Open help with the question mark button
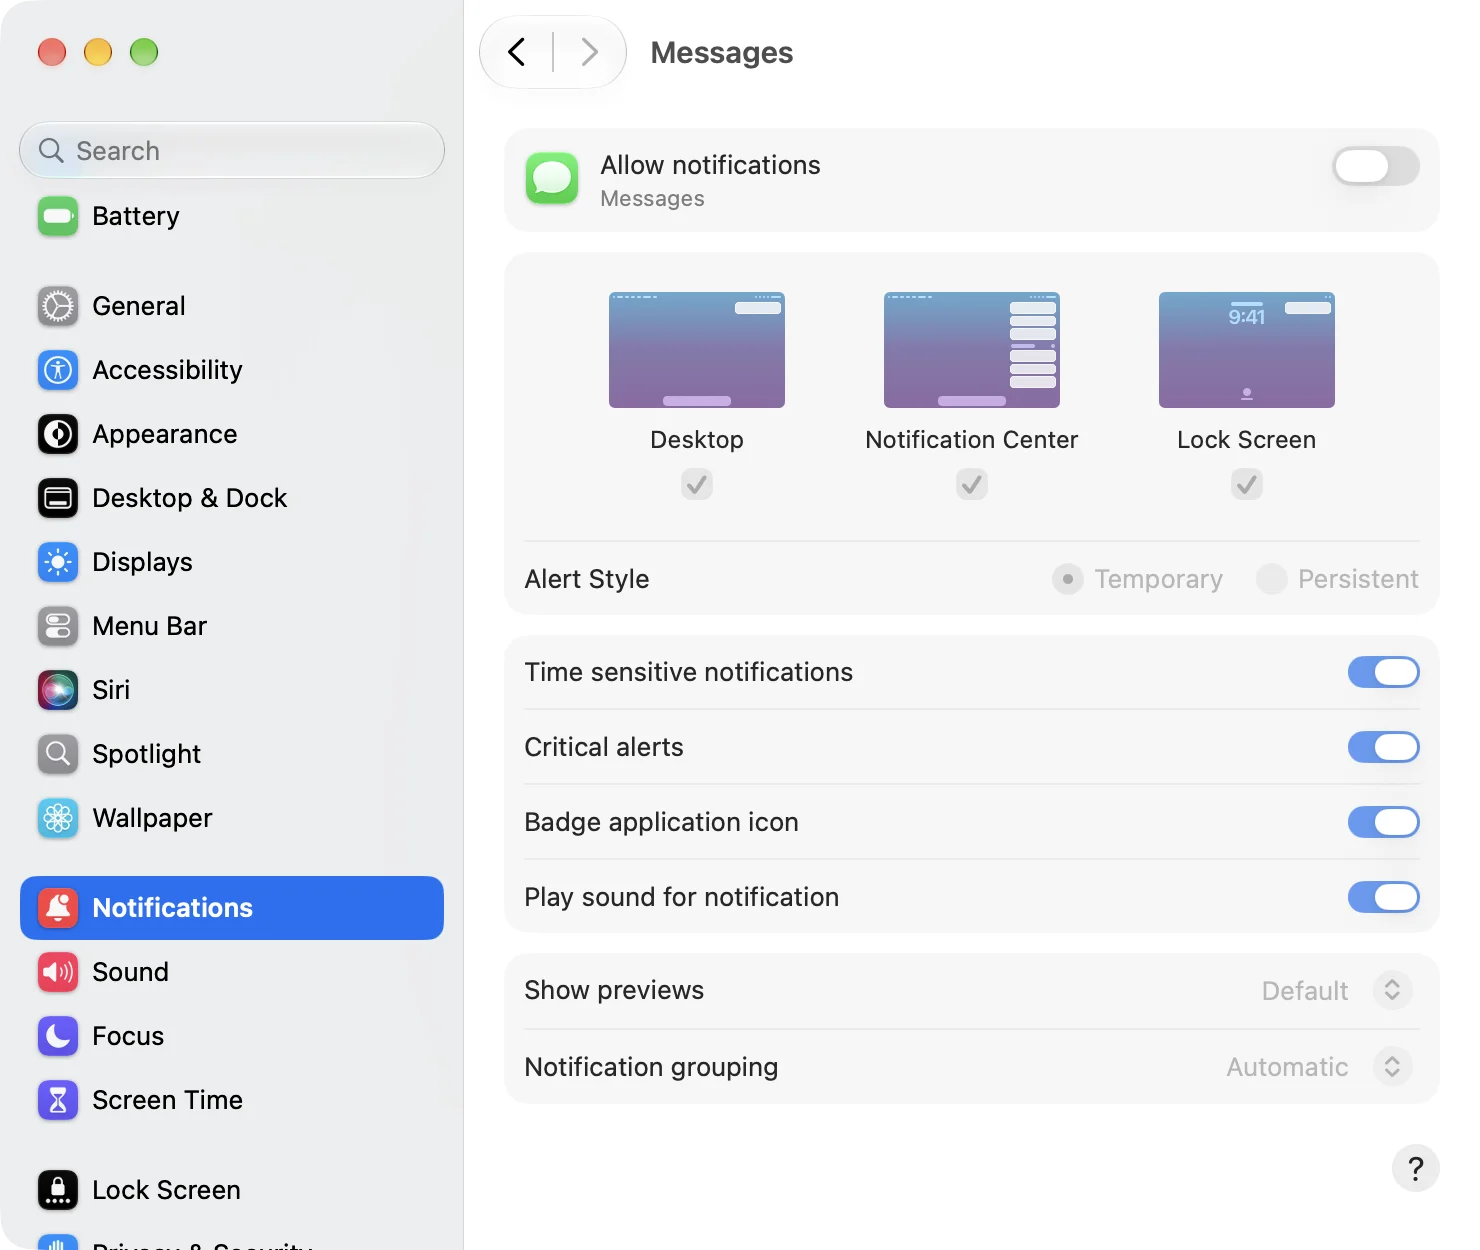The height and width of the screenshot is (1250, 1480). (x=1415, y=1168)
